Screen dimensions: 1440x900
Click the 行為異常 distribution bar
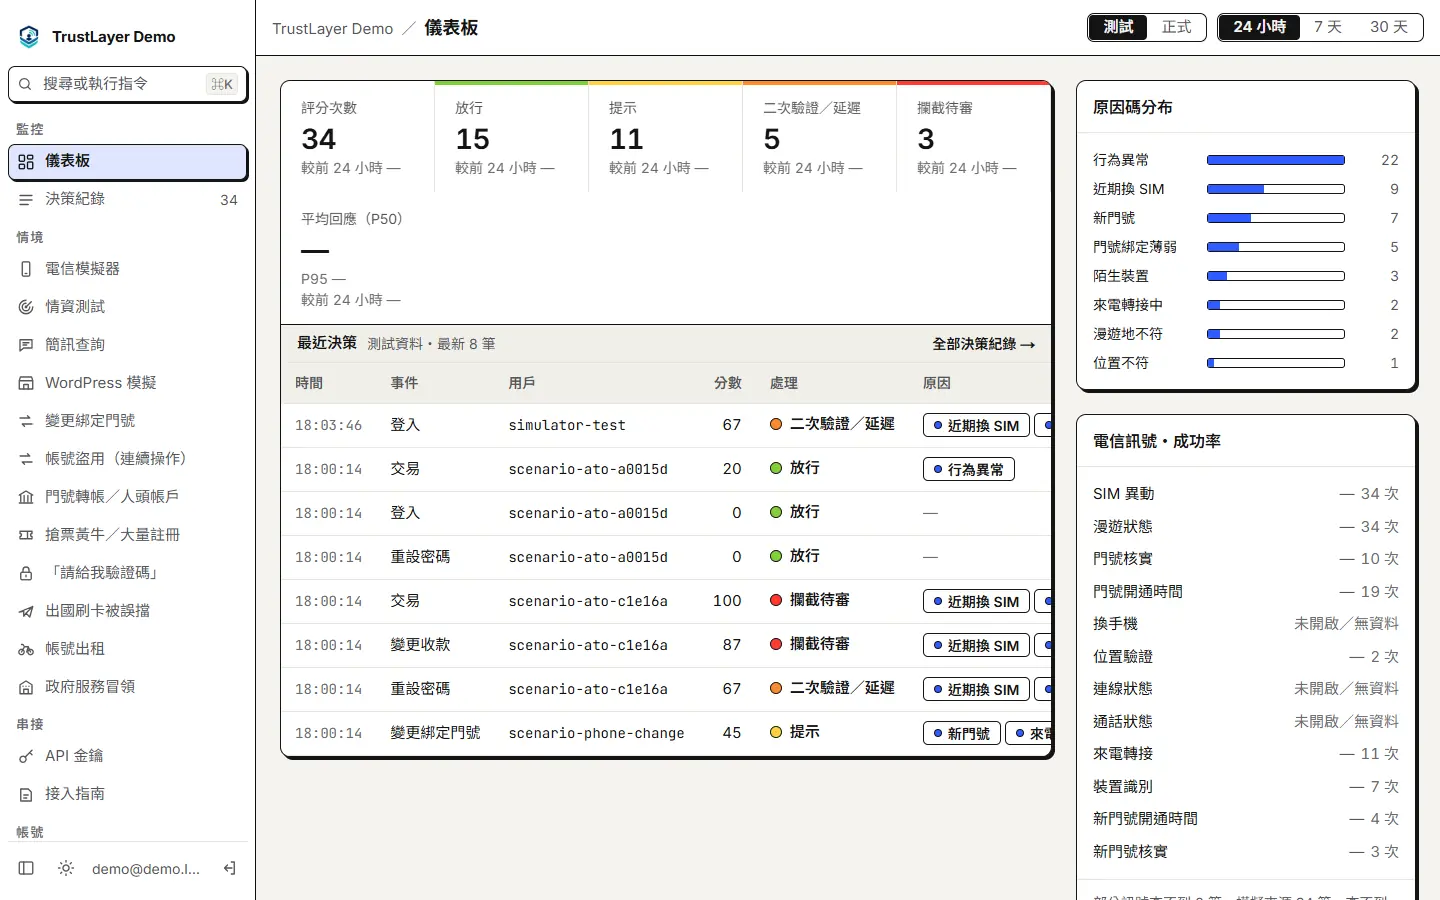[1275, 160]
